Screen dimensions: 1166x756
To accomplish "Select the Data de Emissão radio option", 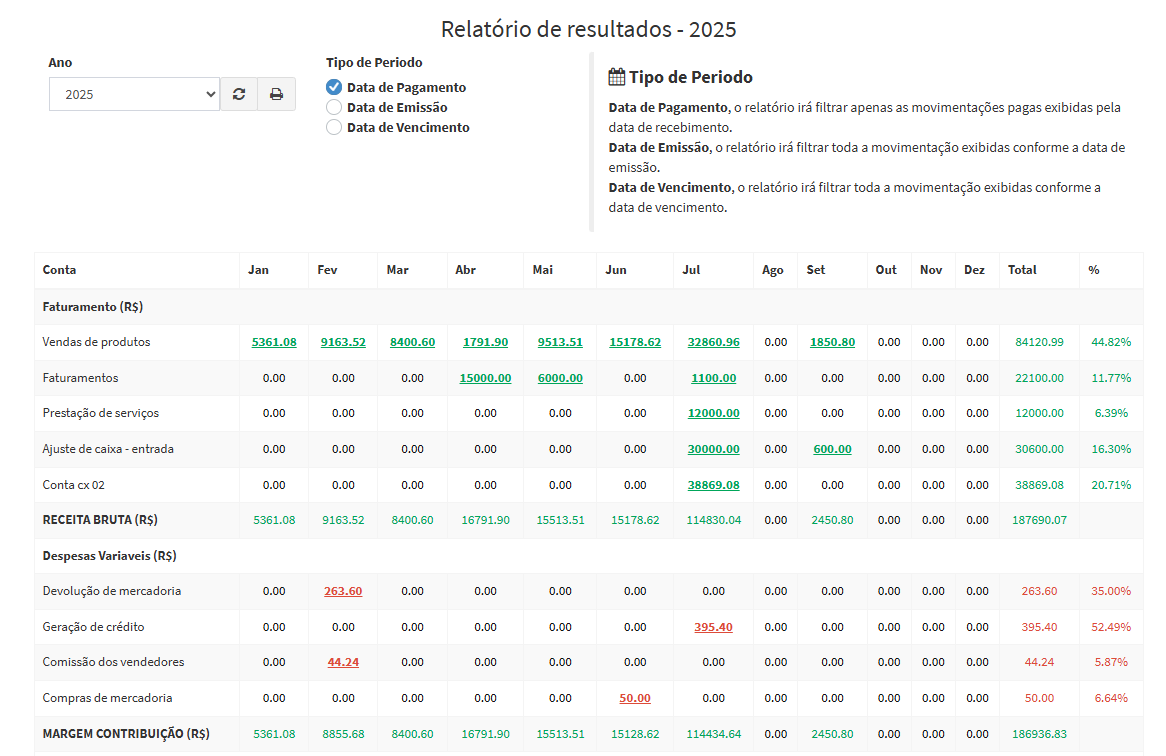I will pos(334,107).
